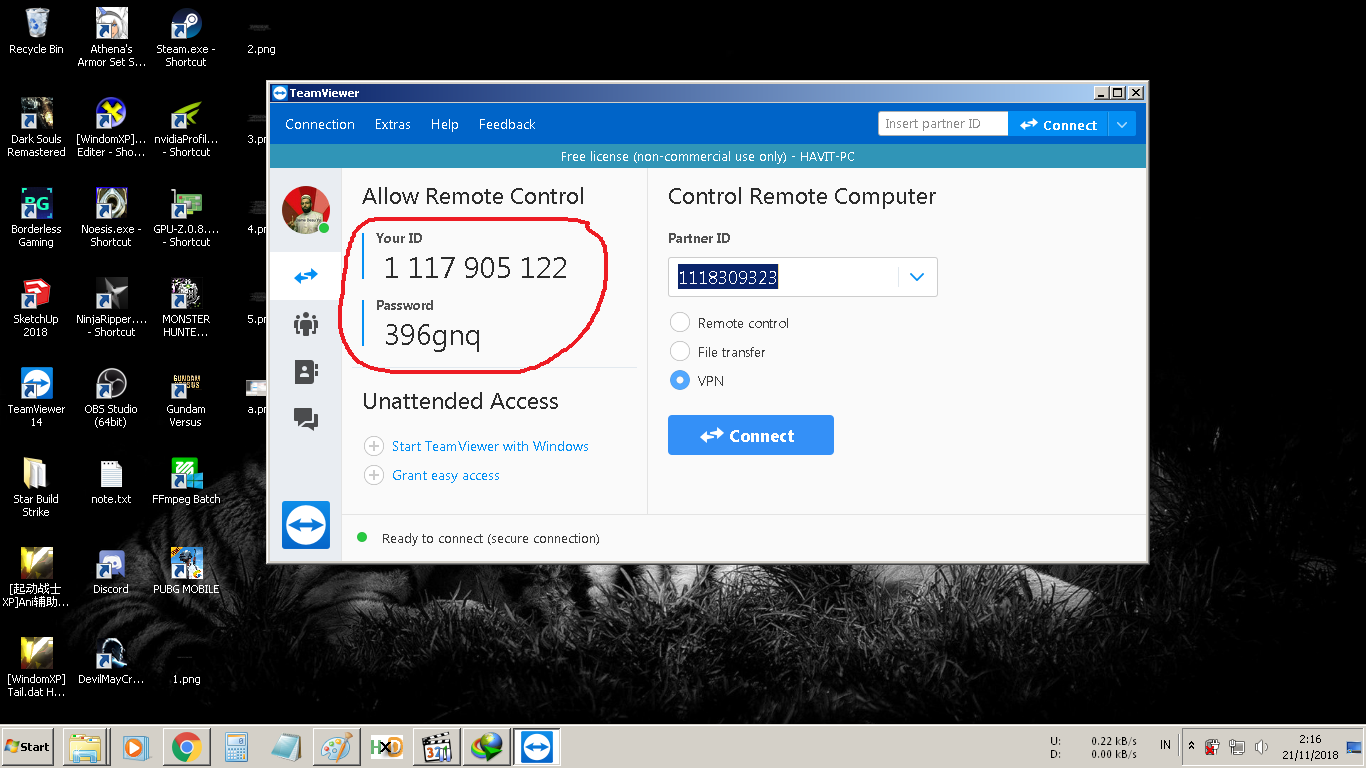Select the Dark Souls Remastered desktop icon
1366x768 pixels.
coord(36,127)
